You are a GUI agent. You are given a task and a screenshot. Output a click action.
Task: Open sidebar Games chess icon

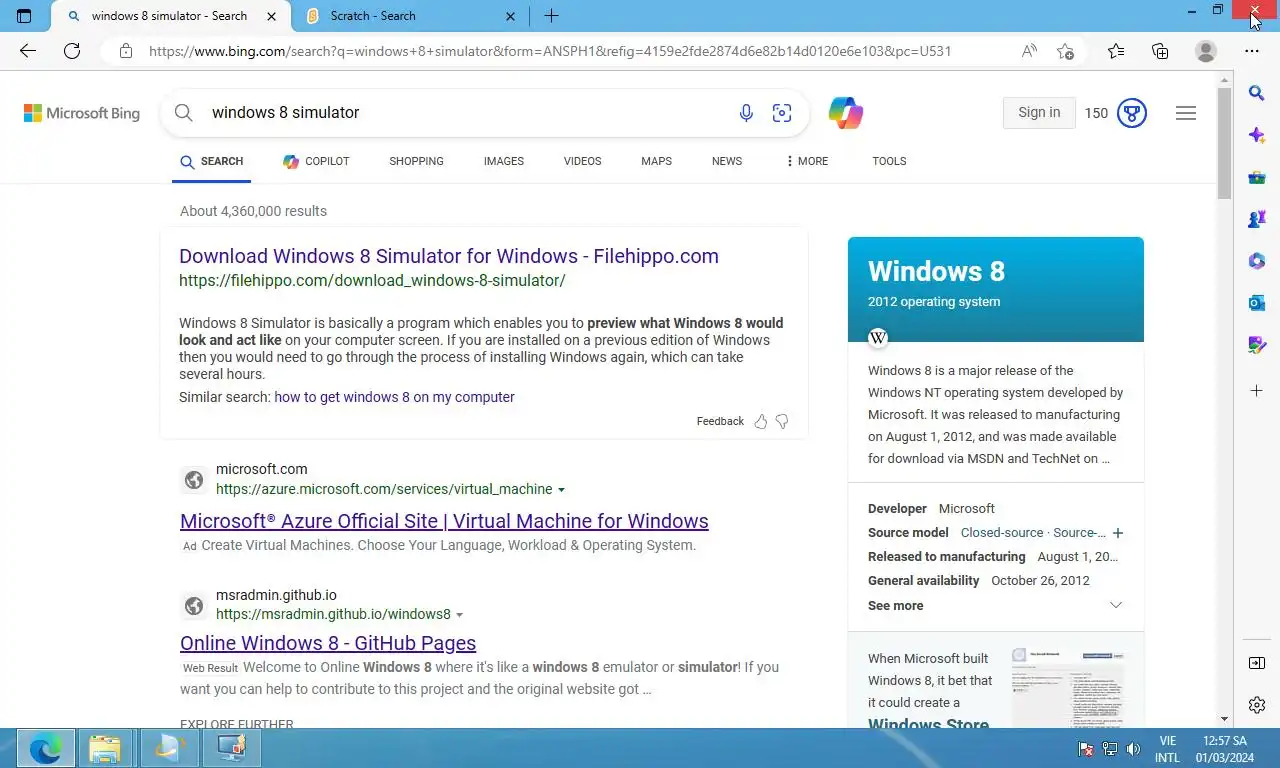[1257, 219]
